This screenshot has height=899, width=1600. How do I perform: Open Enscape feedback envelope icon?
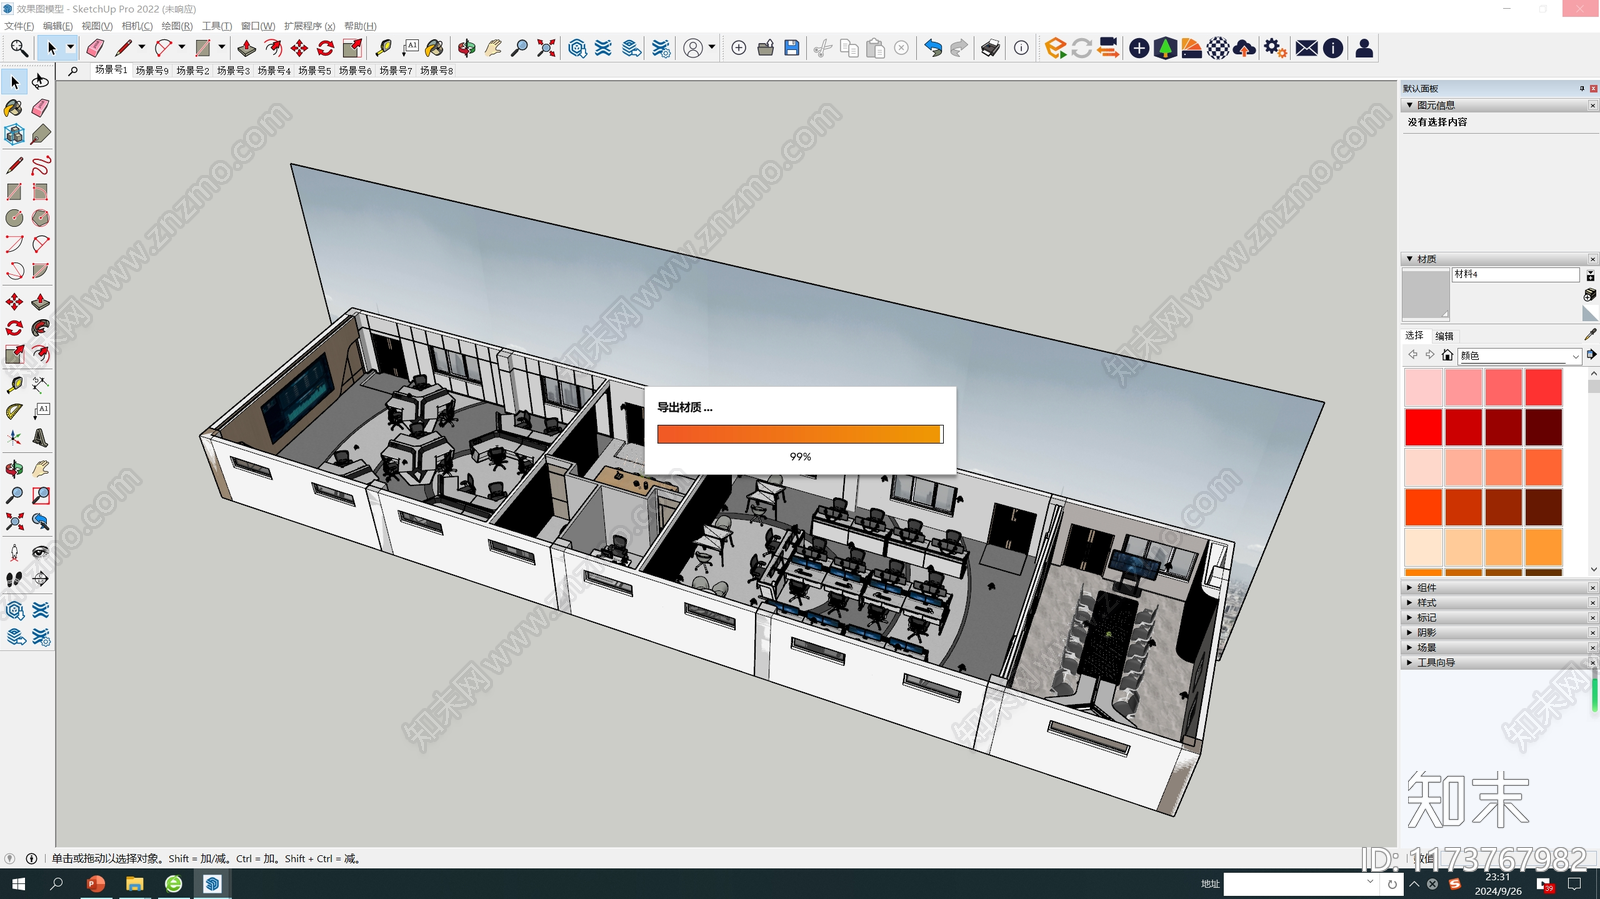[x=1306, y=48]
